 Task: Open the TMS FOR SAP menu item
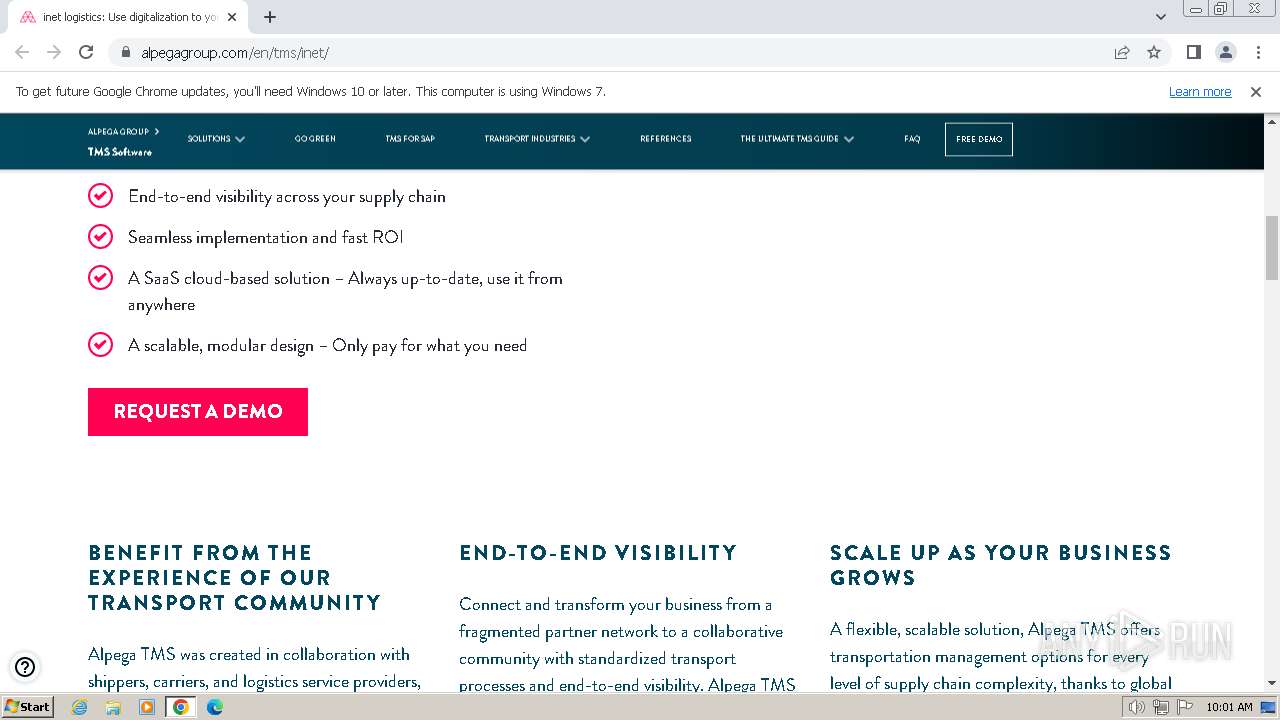click(410, 139)
